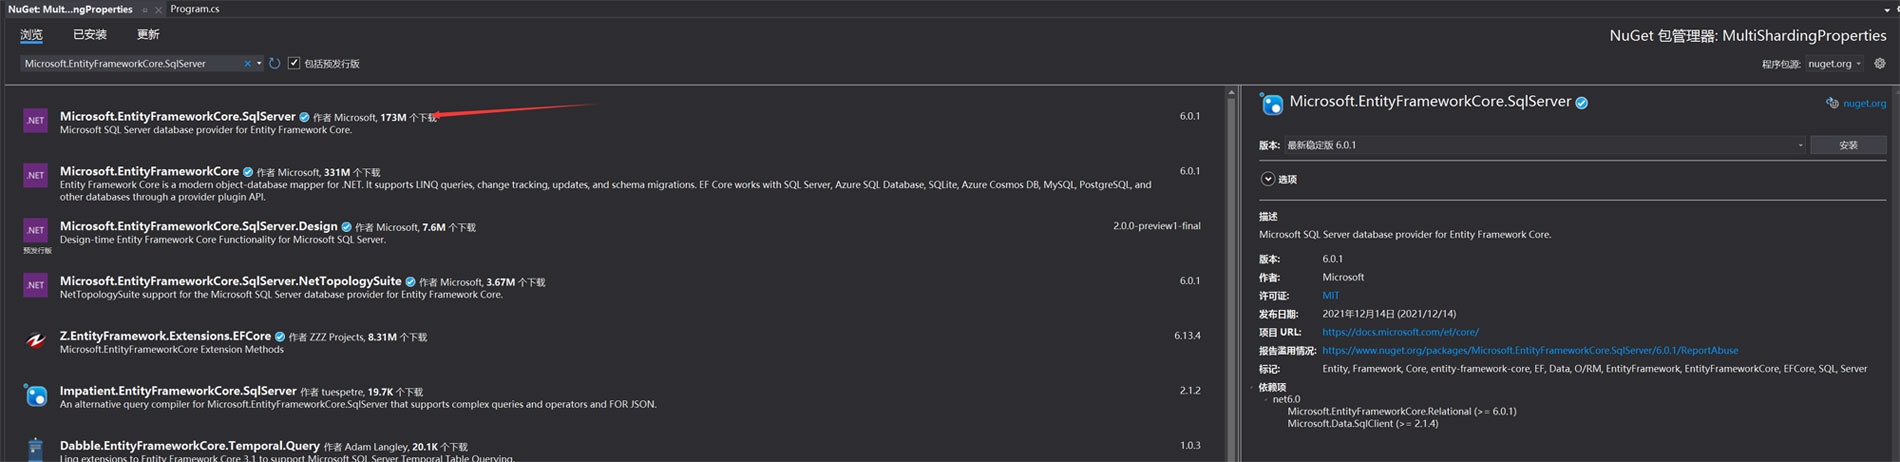Open the Program.cs document tab
Image resolution: width=1900 pixels, height=462 pixels.
(195, 9)
